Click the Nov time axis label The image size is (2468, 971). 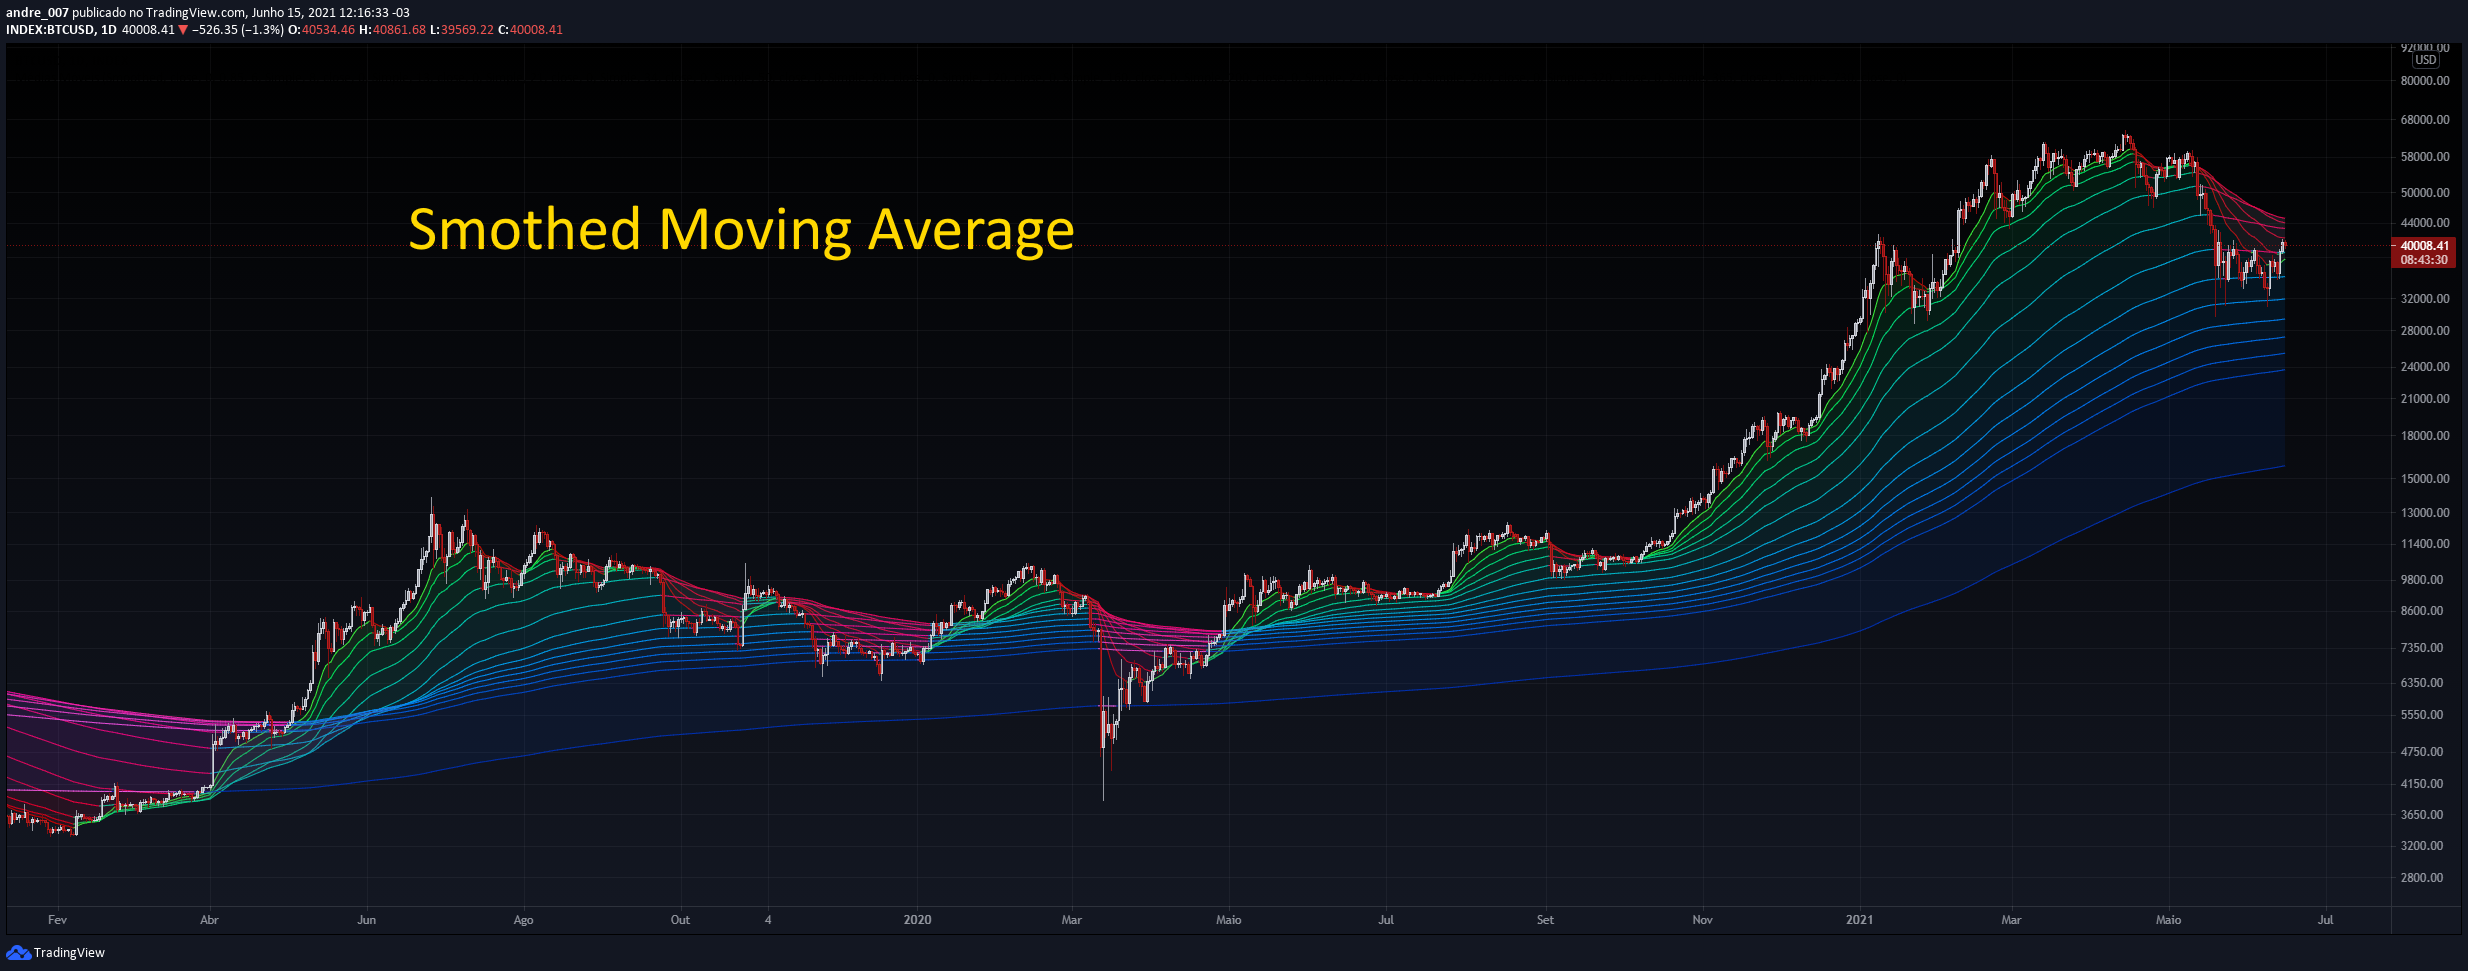click(x=1703, y=920)
